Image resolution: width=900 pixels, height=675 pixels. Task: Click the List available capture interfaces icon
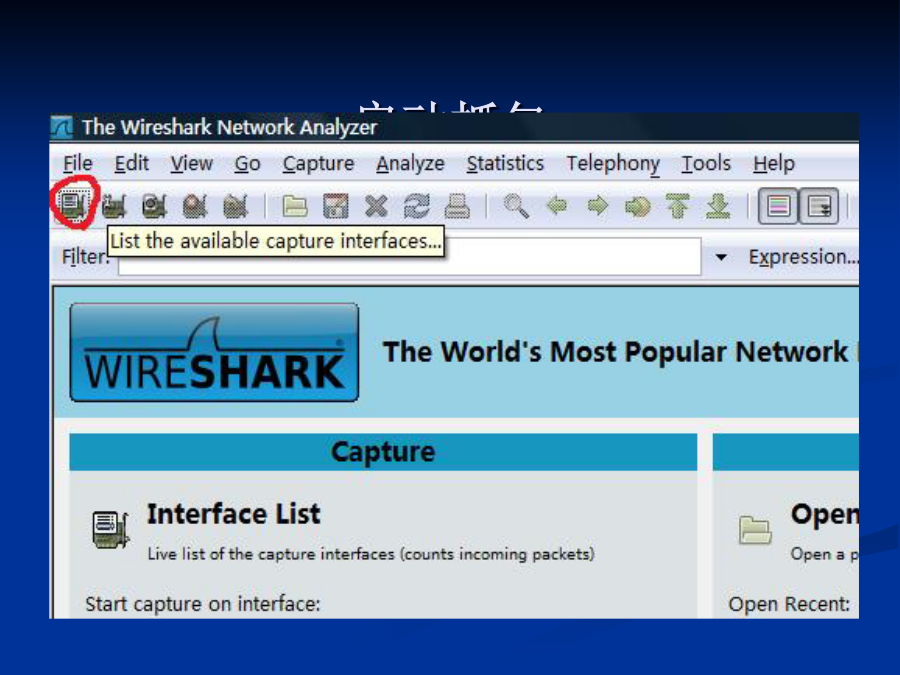coord(74,205)
